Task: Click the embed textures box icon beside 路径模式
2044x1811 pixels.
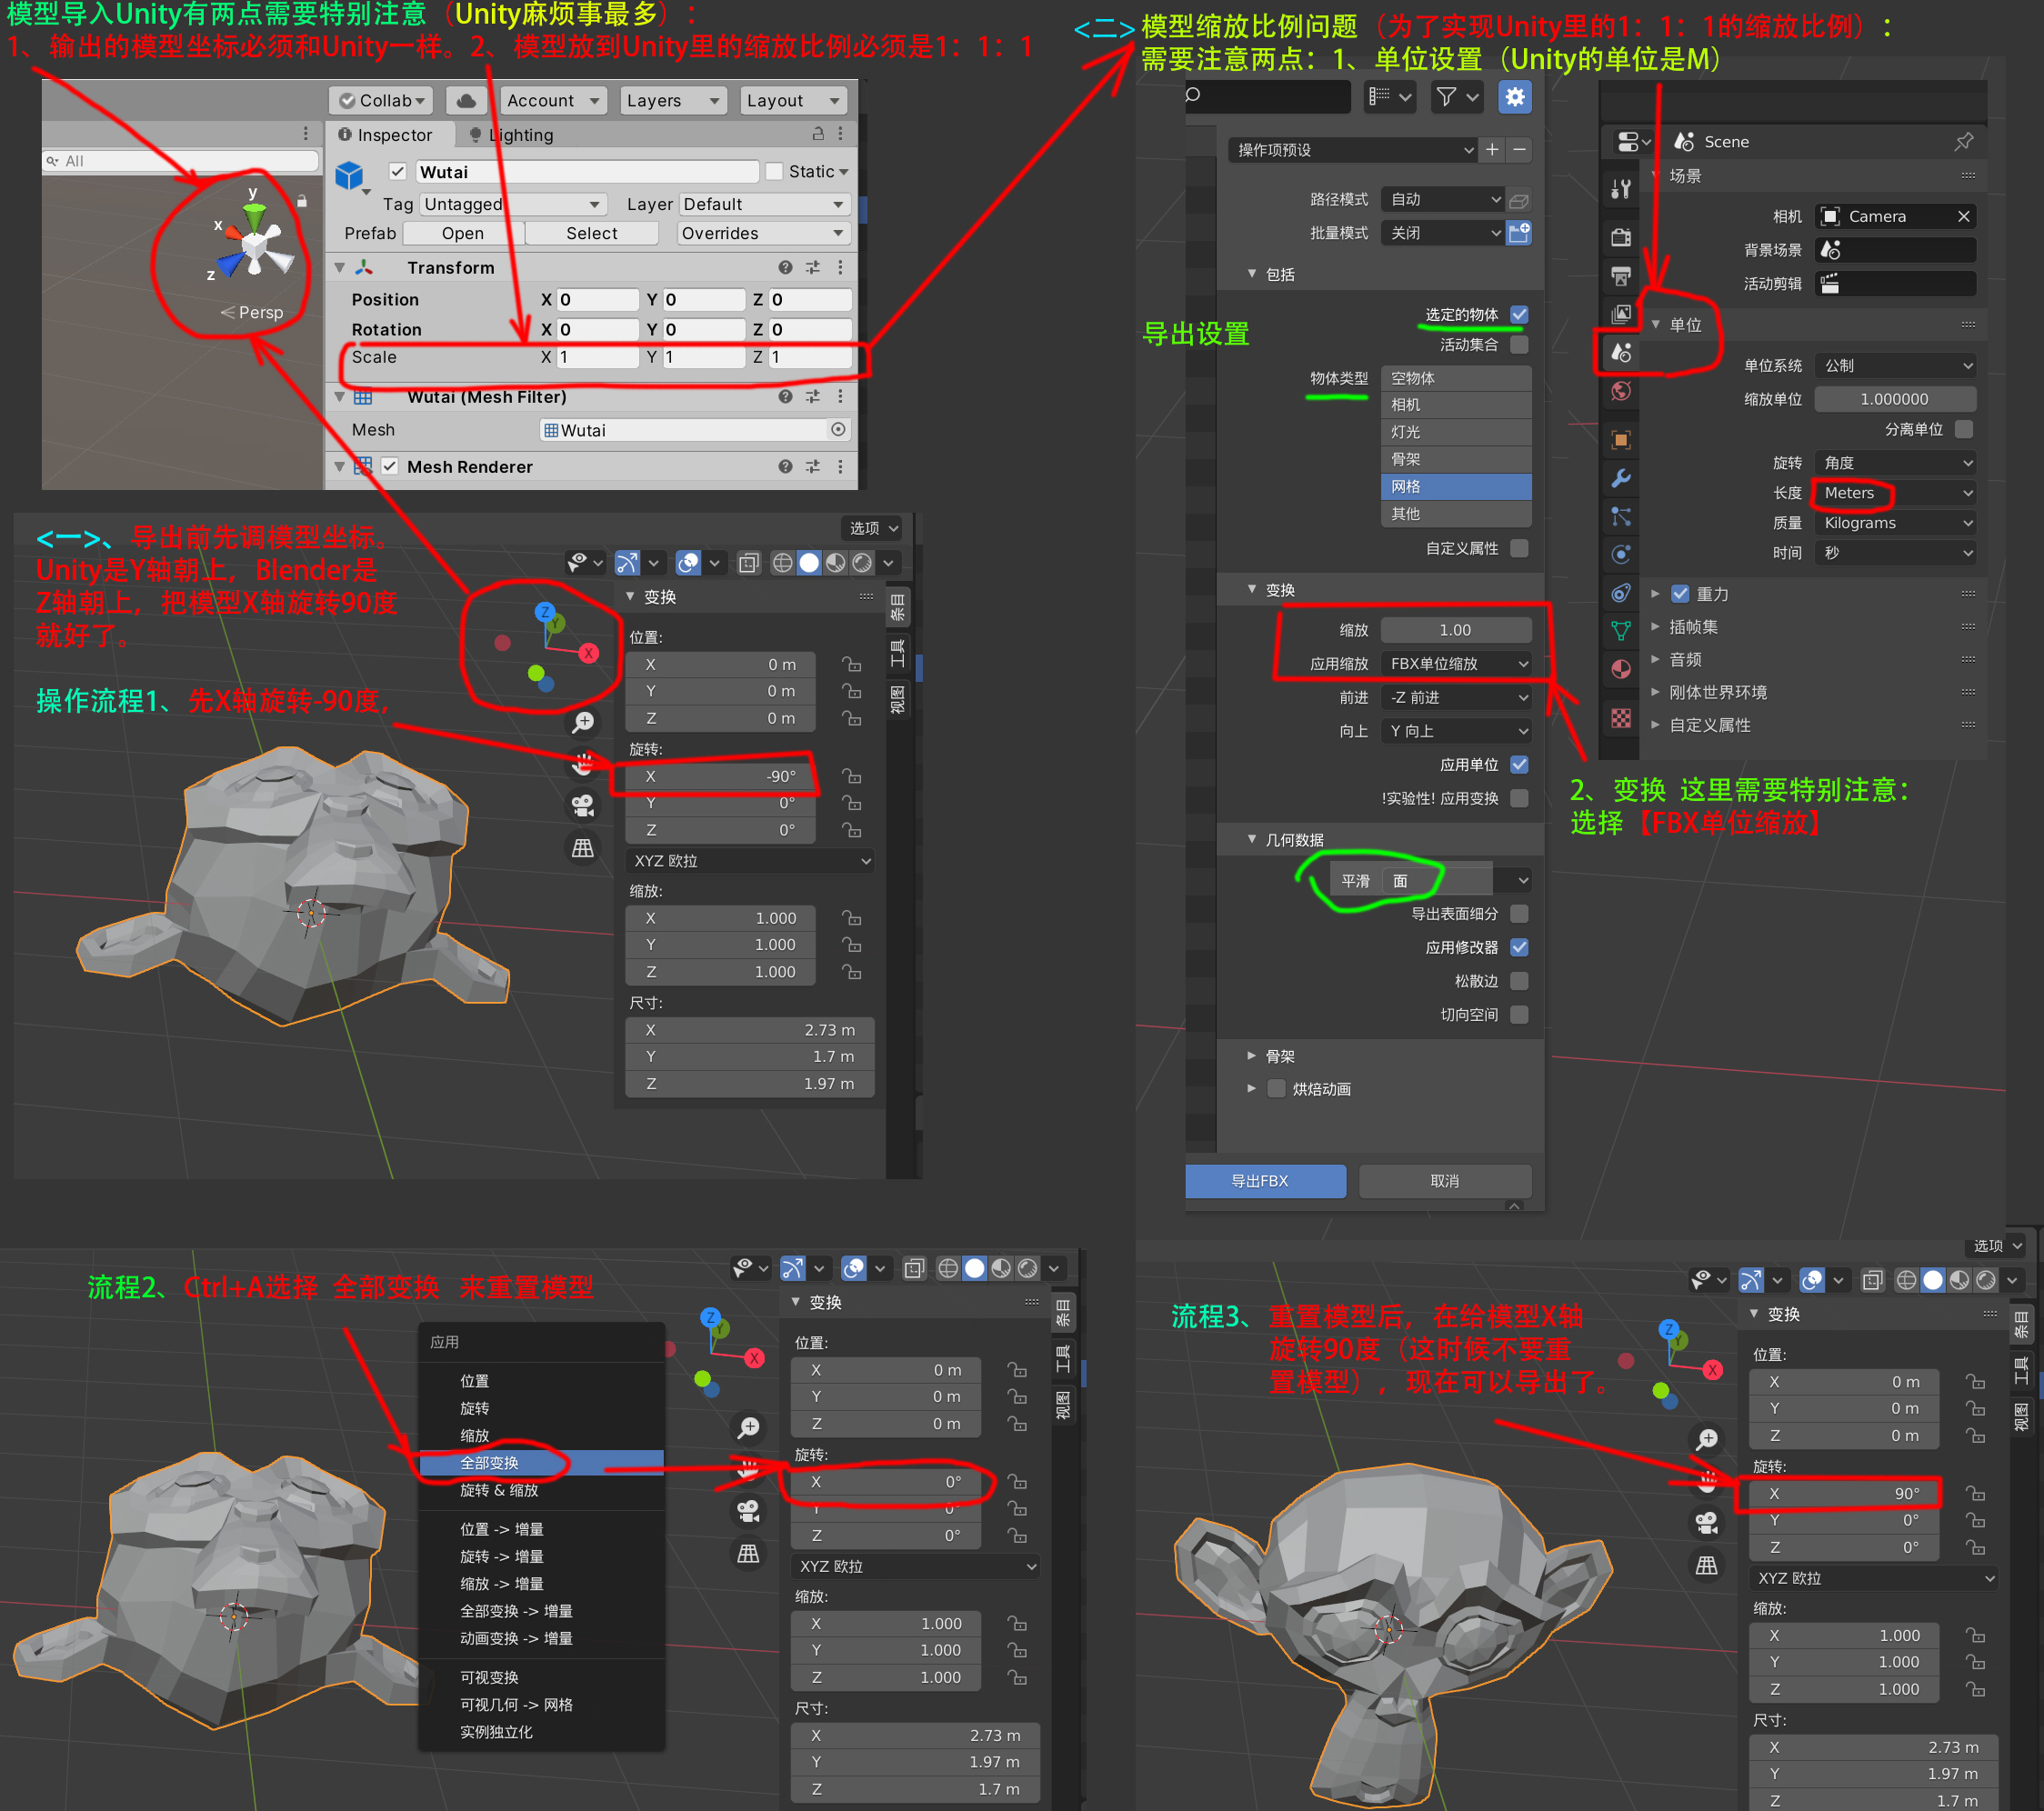Action: point(1519,200)
